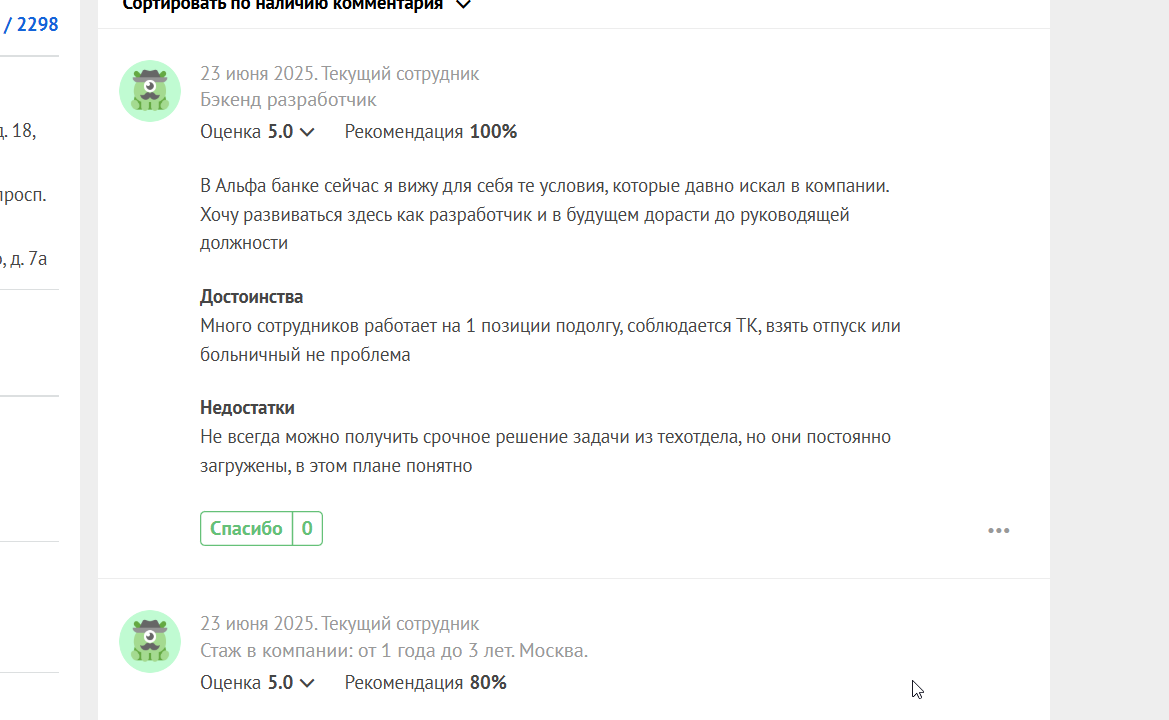Expand first review's rating 5.0 chevron
Screen dimensions: 1169x720
[307, 133]
